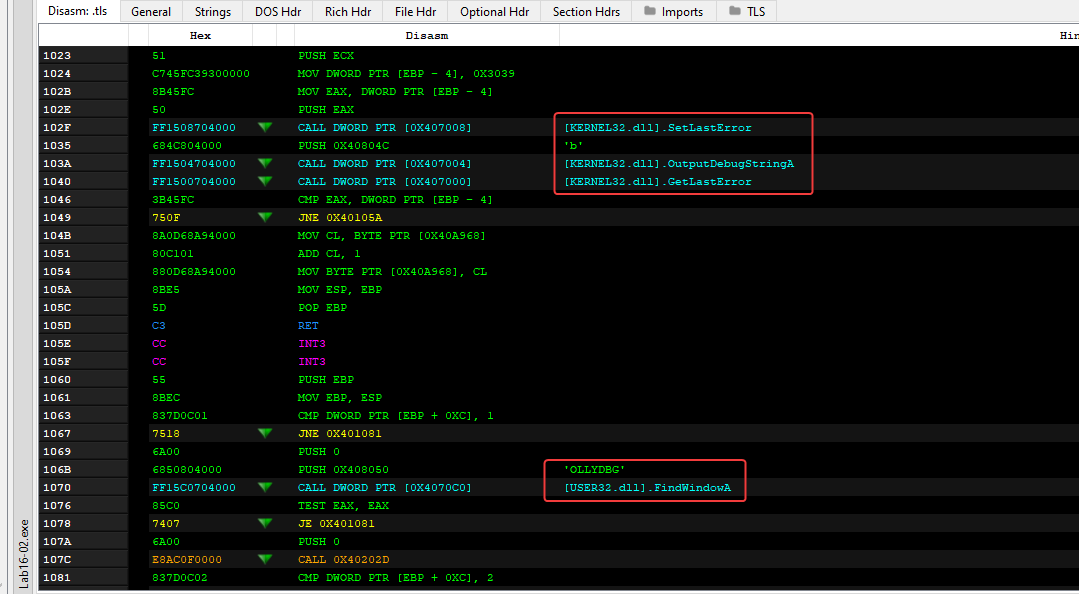Select the 'OLLYDBG' string hint
Screen dimensions: 1079x594
point(595,469)
